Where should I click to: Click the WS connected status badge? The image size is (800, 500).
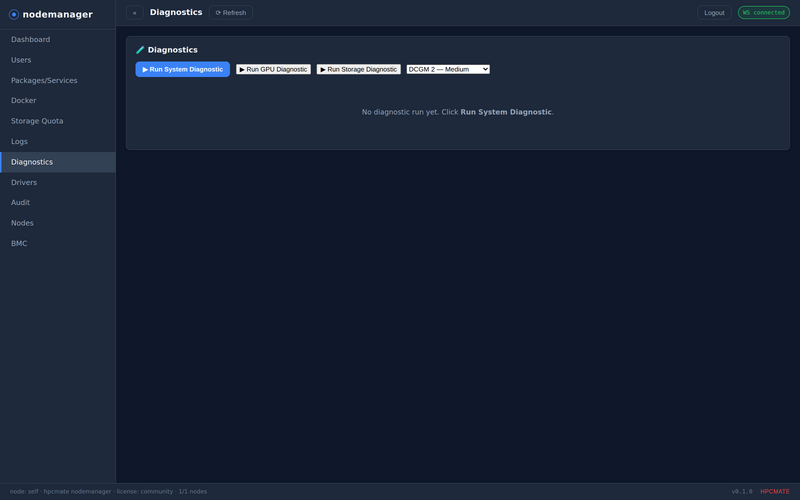(764, 13)
